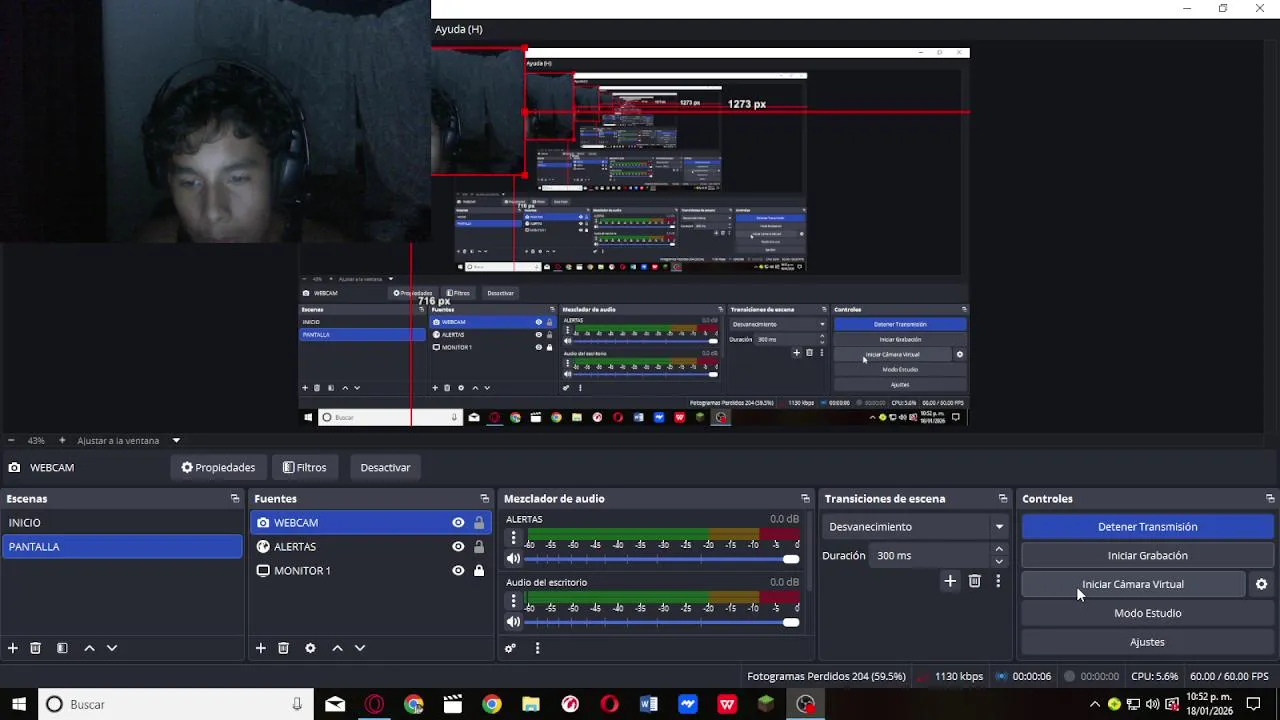1280x720 pixels.
Task: Undock the Fuentes panel
Action: coord(484,498)
